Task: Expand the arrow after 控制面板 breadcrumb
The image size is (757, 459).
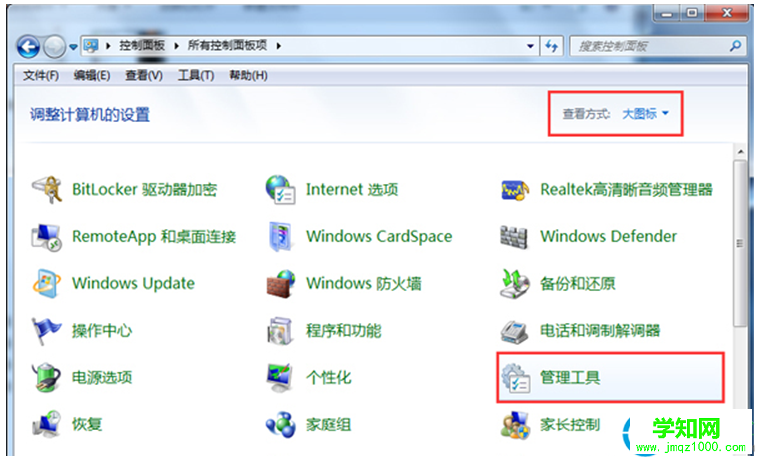Action: point(176,46)
